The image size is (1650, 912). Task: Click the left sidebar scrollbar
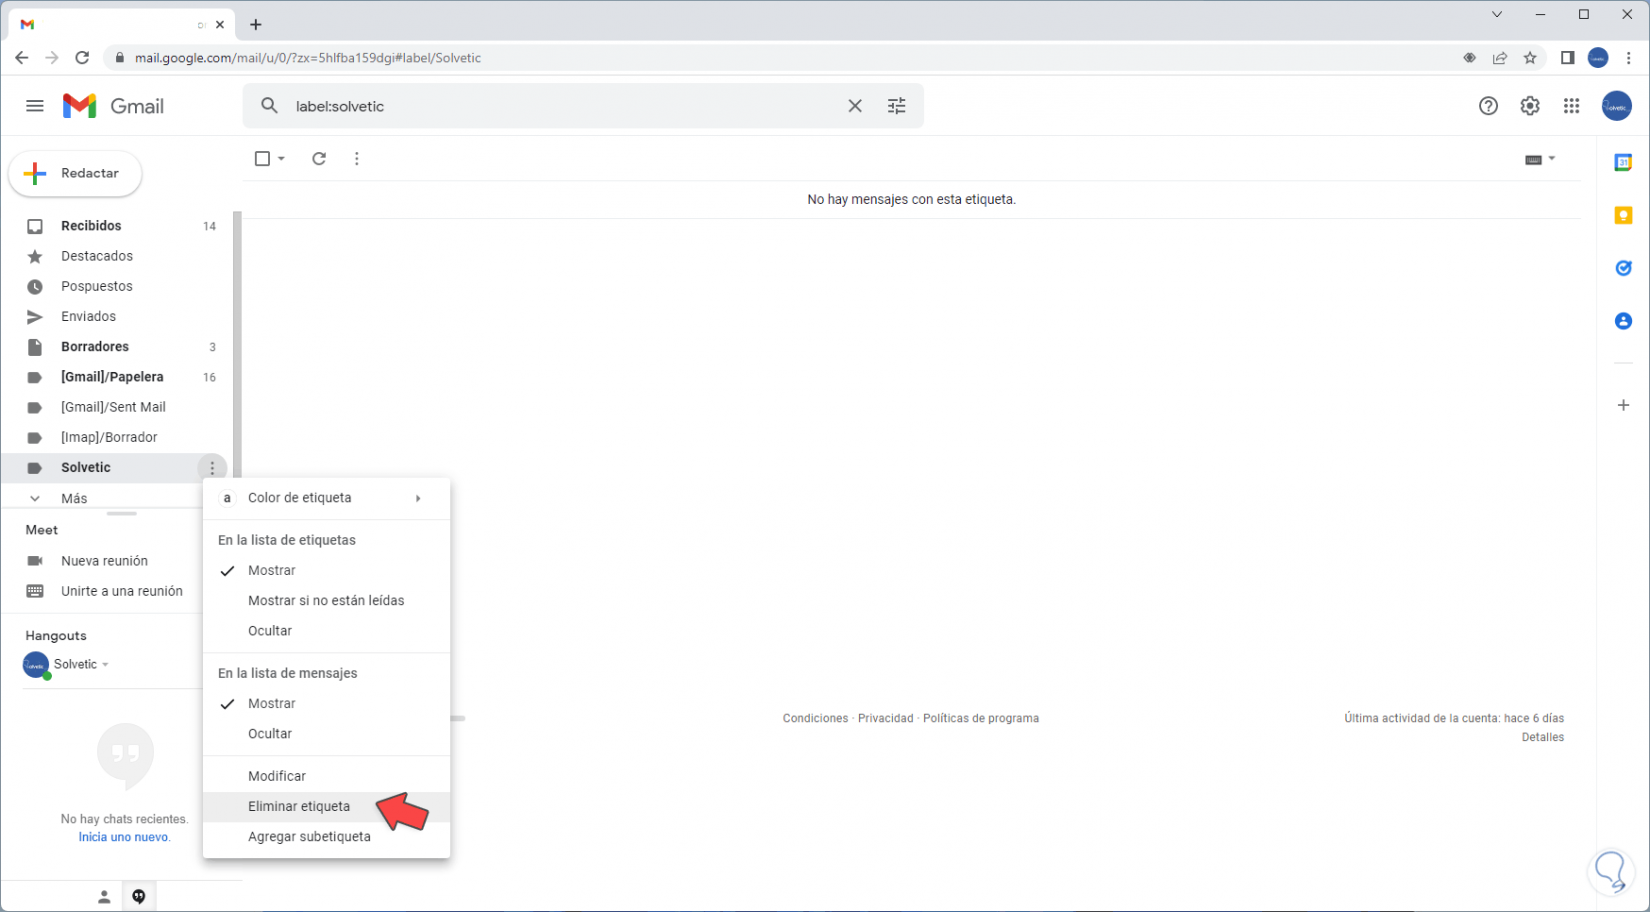click(x=237, y=345)
